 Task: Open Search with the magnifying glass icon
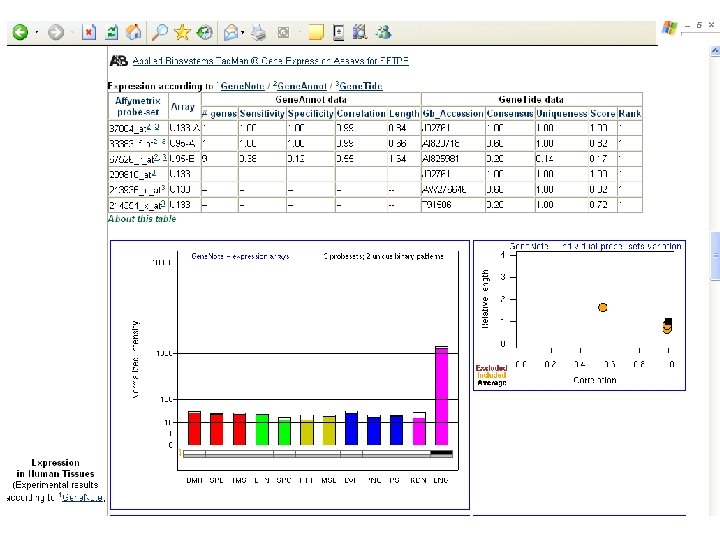[160, 32]
